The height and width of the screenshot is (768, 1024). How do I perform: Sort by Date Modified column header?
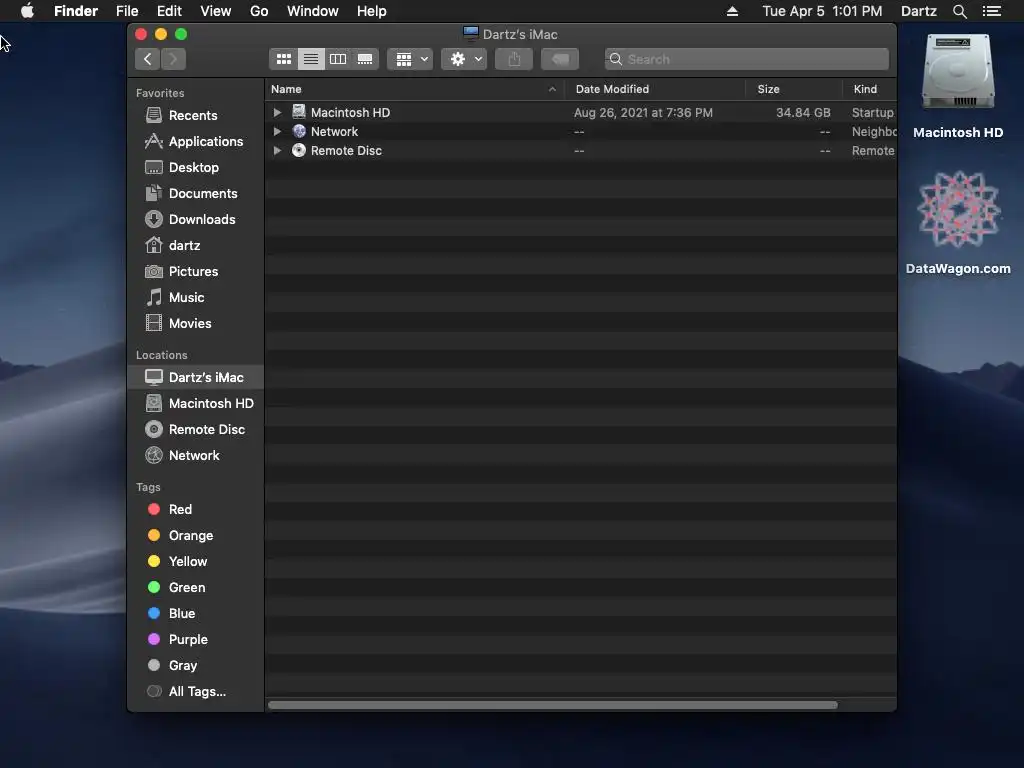(x=655, y=89)
